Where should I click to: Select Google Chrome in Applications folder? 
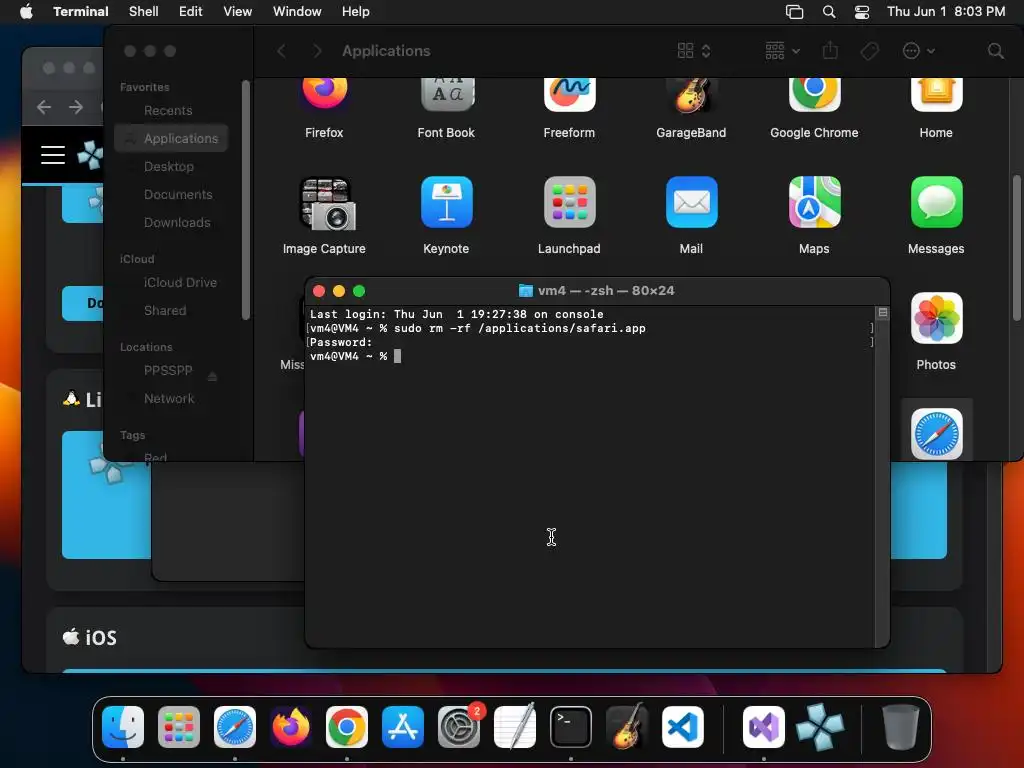click(x=814, y=93)
